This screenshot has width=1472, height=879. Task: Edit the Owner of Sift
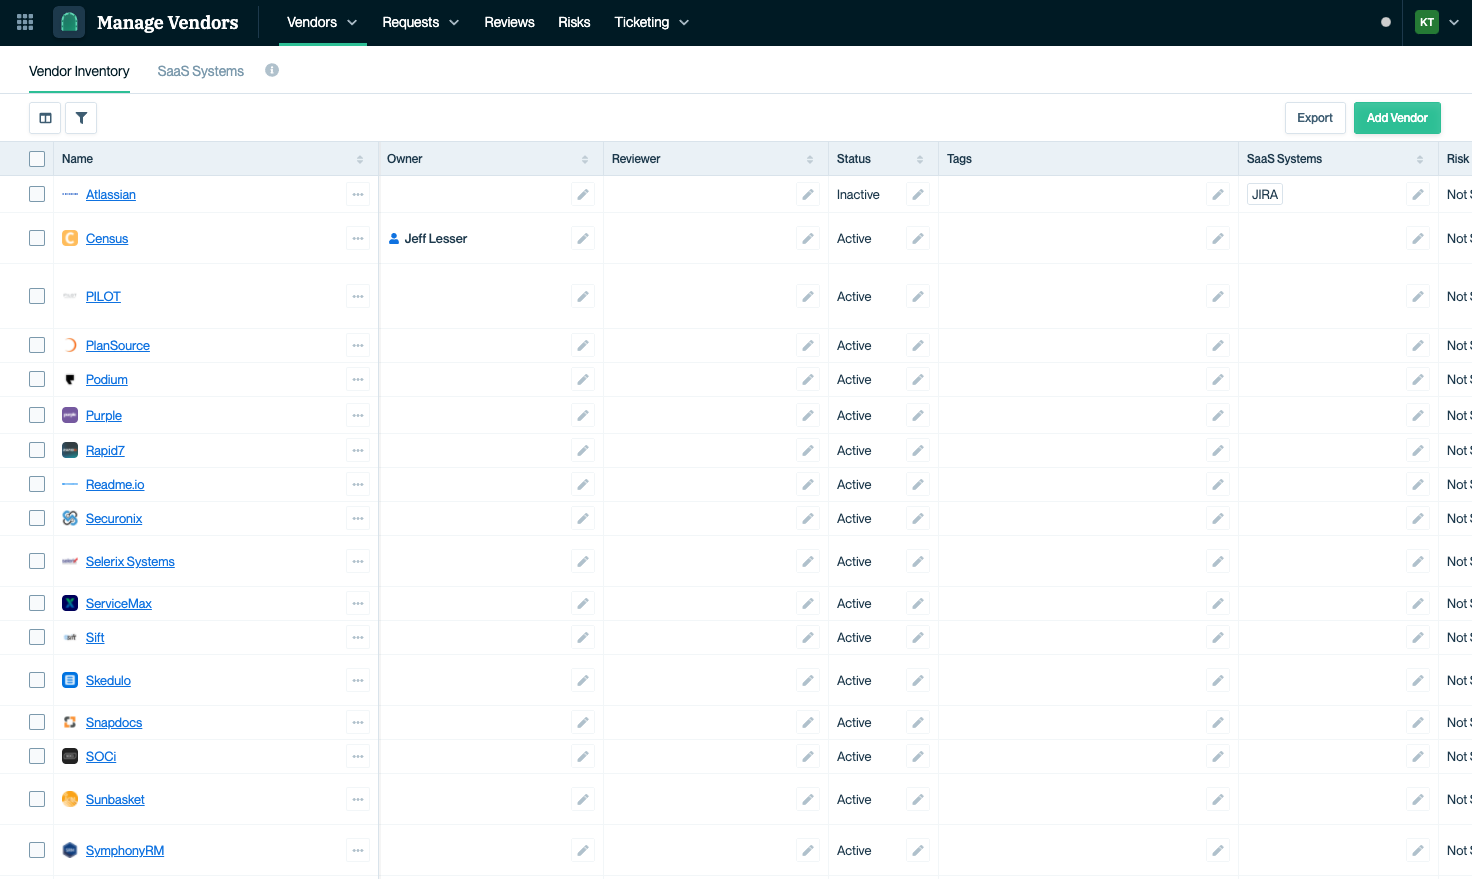(583, 637)
